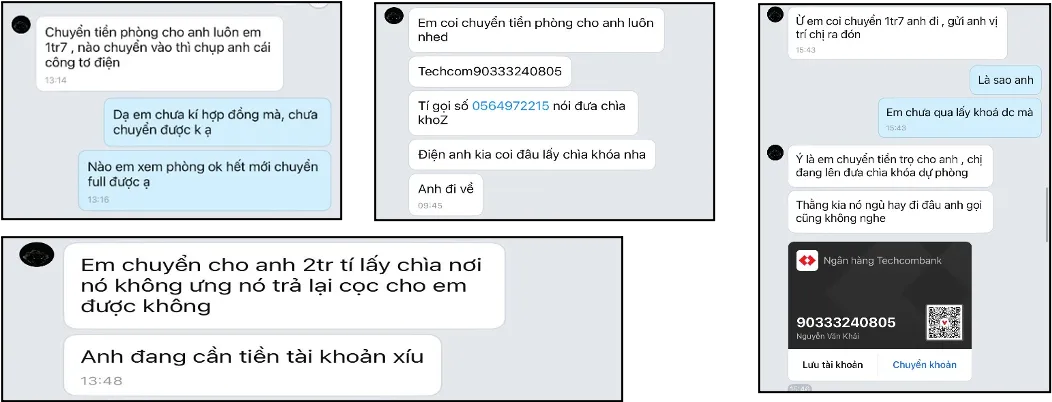The image size is (1052, 402).
Task: Click account number 90333240805 on bank card
Action: coord(845,322)
